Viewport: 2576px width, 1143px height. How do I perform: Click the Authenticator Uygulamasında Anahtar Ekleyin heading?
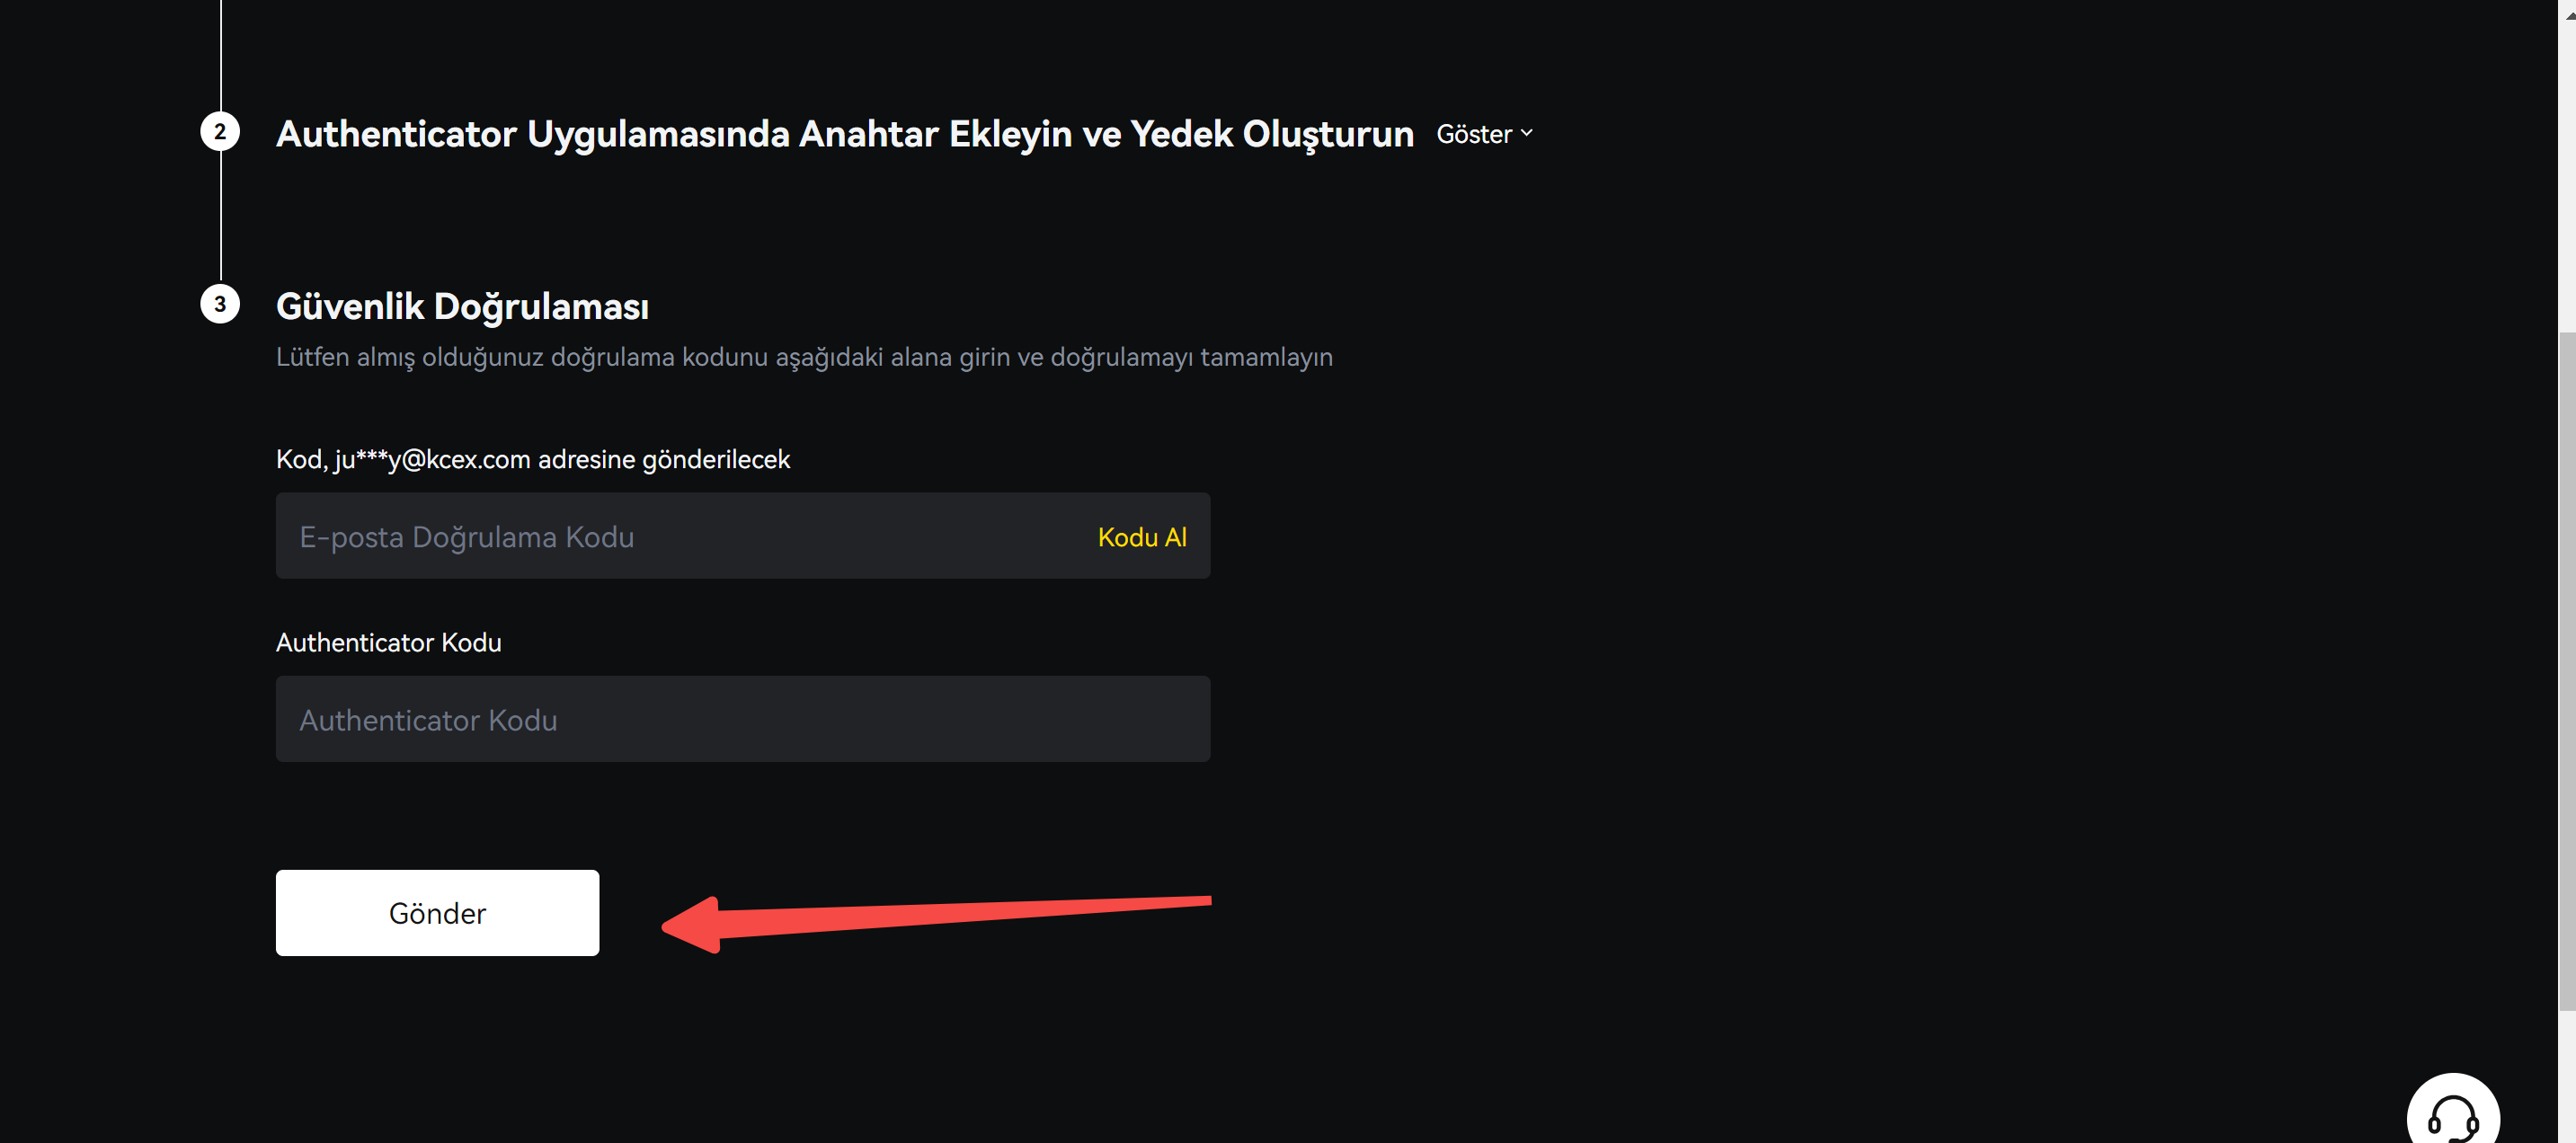[844, 134]
